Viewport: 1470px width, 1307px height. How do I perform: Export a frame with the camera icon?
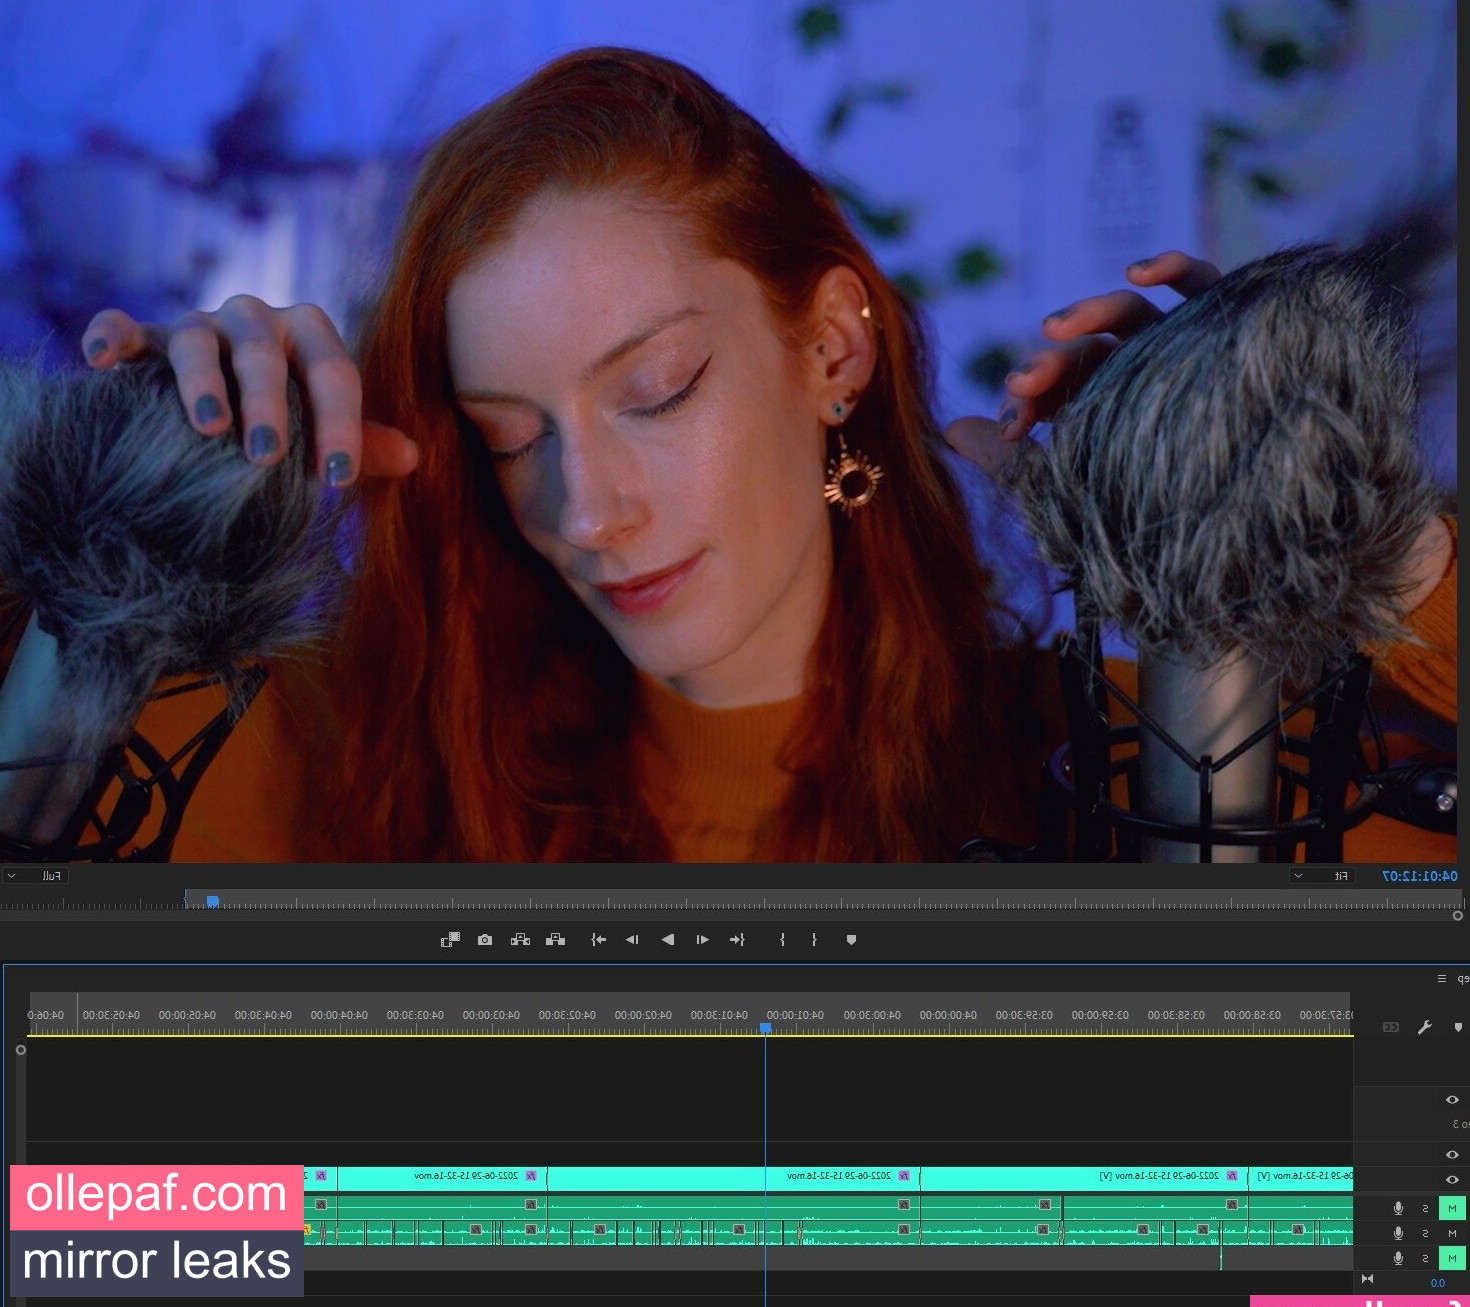point(485,940)
